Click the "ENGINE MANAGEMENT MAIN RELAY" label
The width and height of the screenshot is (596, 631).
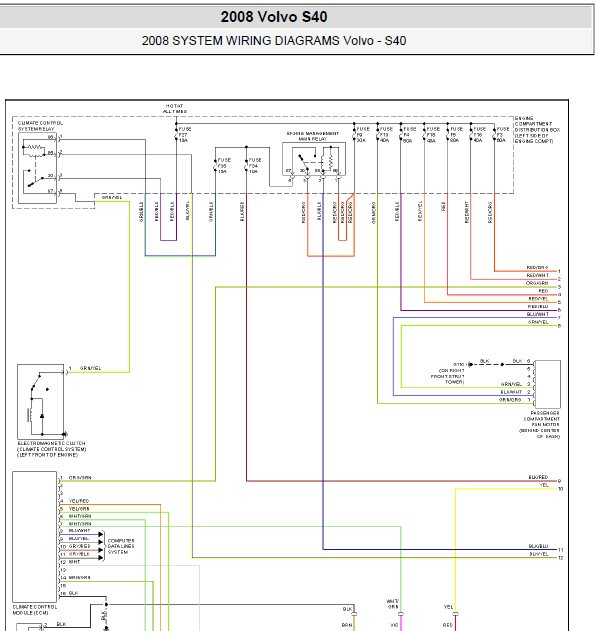pyautogui.click(x=313, y=136)
